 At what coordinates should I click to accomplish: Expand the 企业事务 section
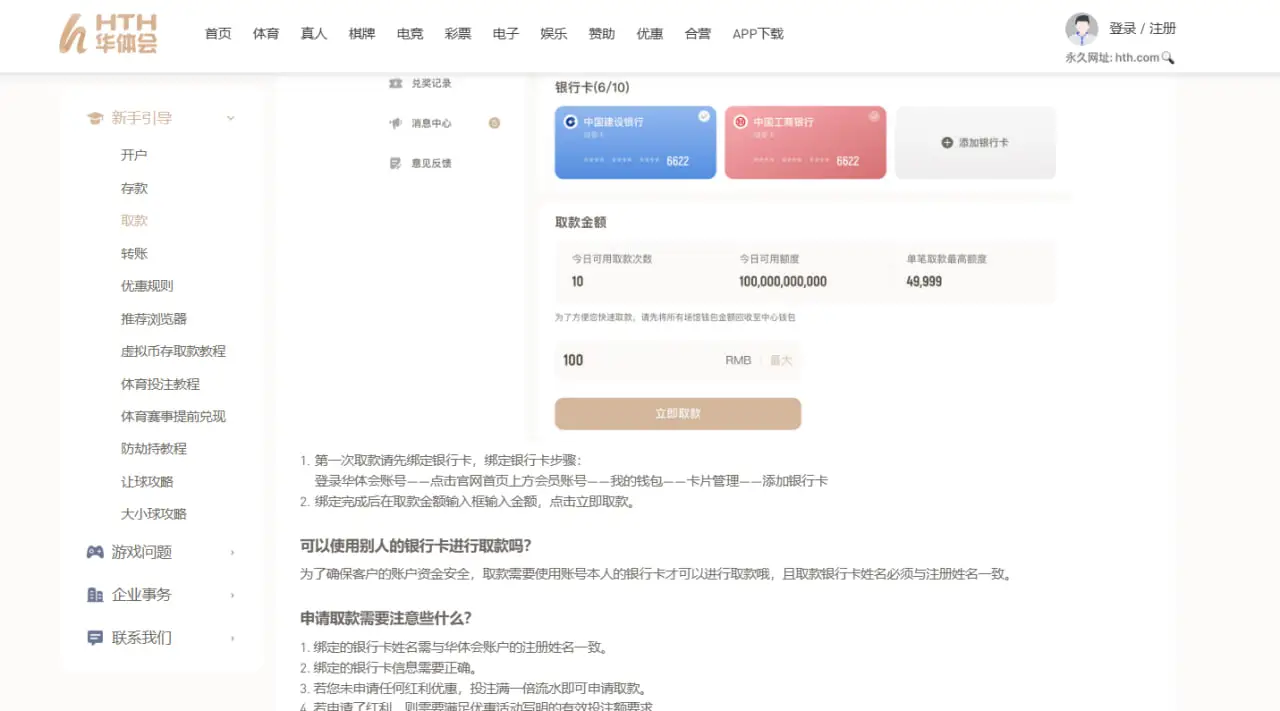pyautogui.click(x=234, y=594)
